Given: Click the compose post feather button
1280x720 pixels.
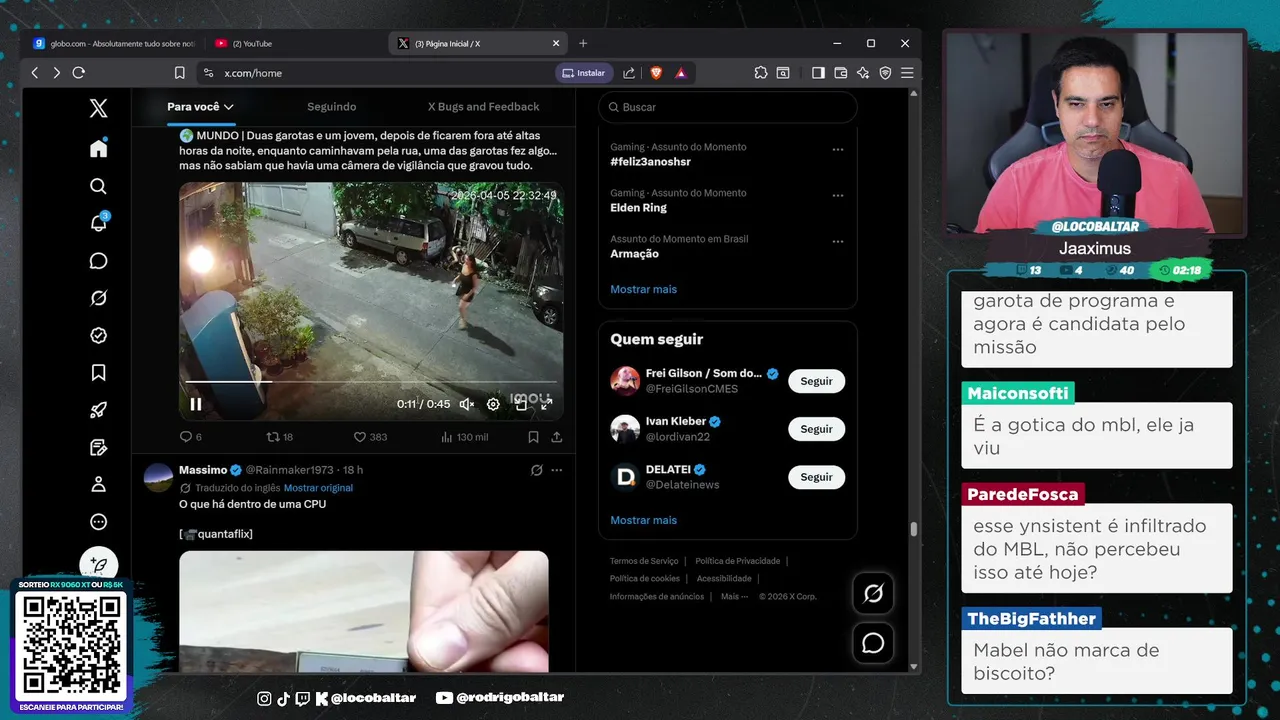Looking at the screenshot, I should point(98,565).
